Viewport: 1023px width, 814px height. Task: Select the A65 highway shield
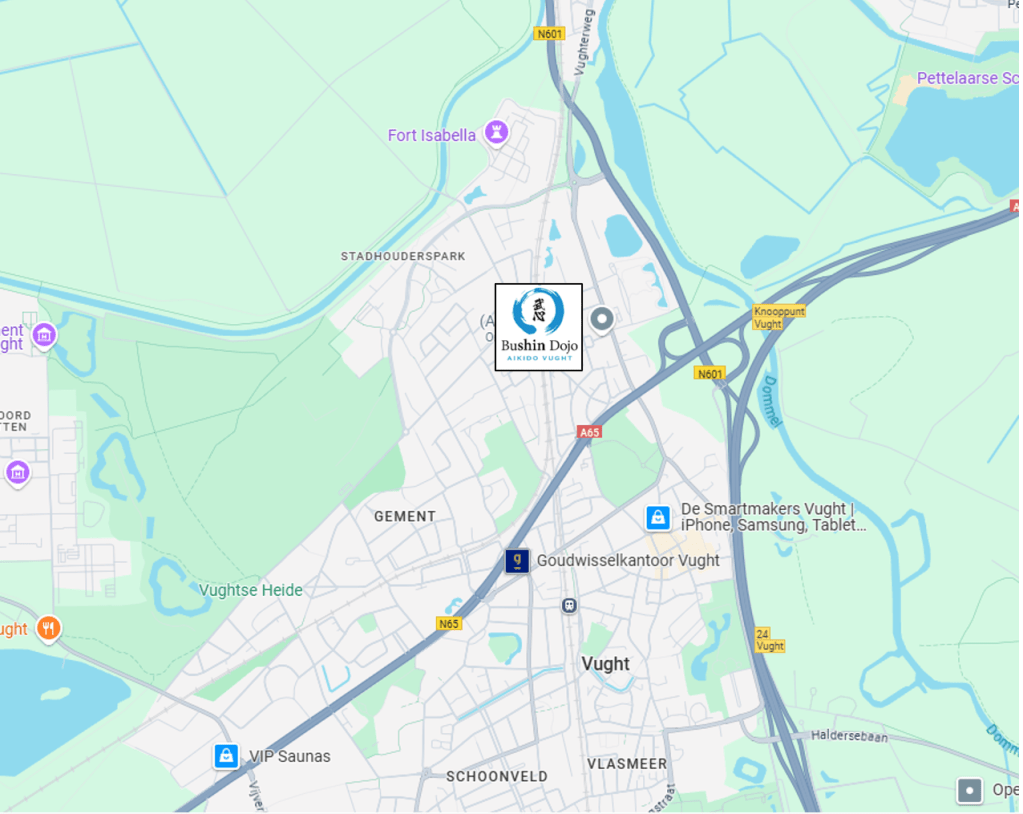(590, 432)
